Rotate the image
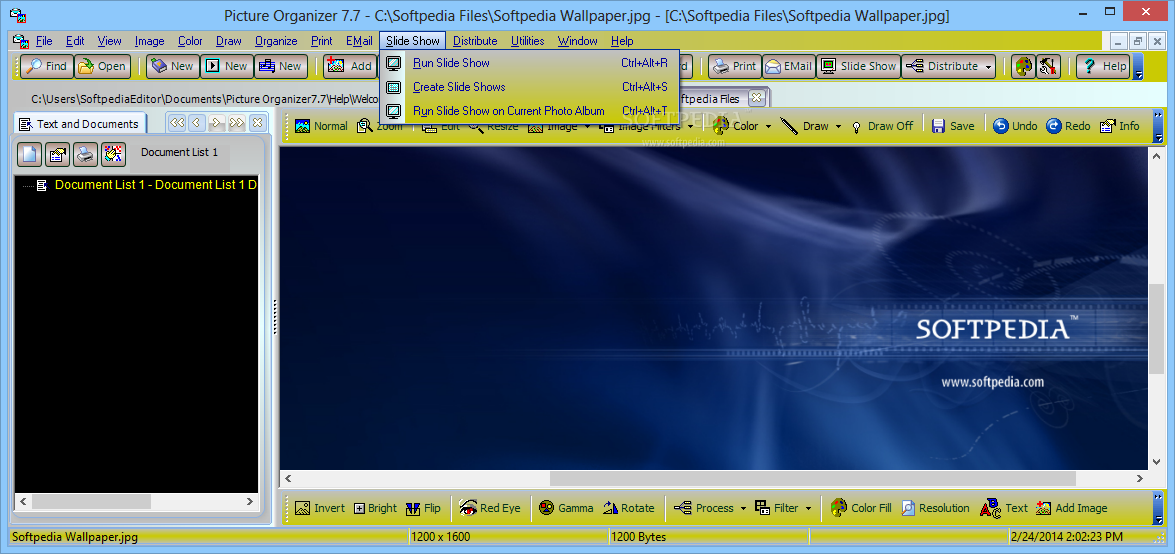 (629, 508)
